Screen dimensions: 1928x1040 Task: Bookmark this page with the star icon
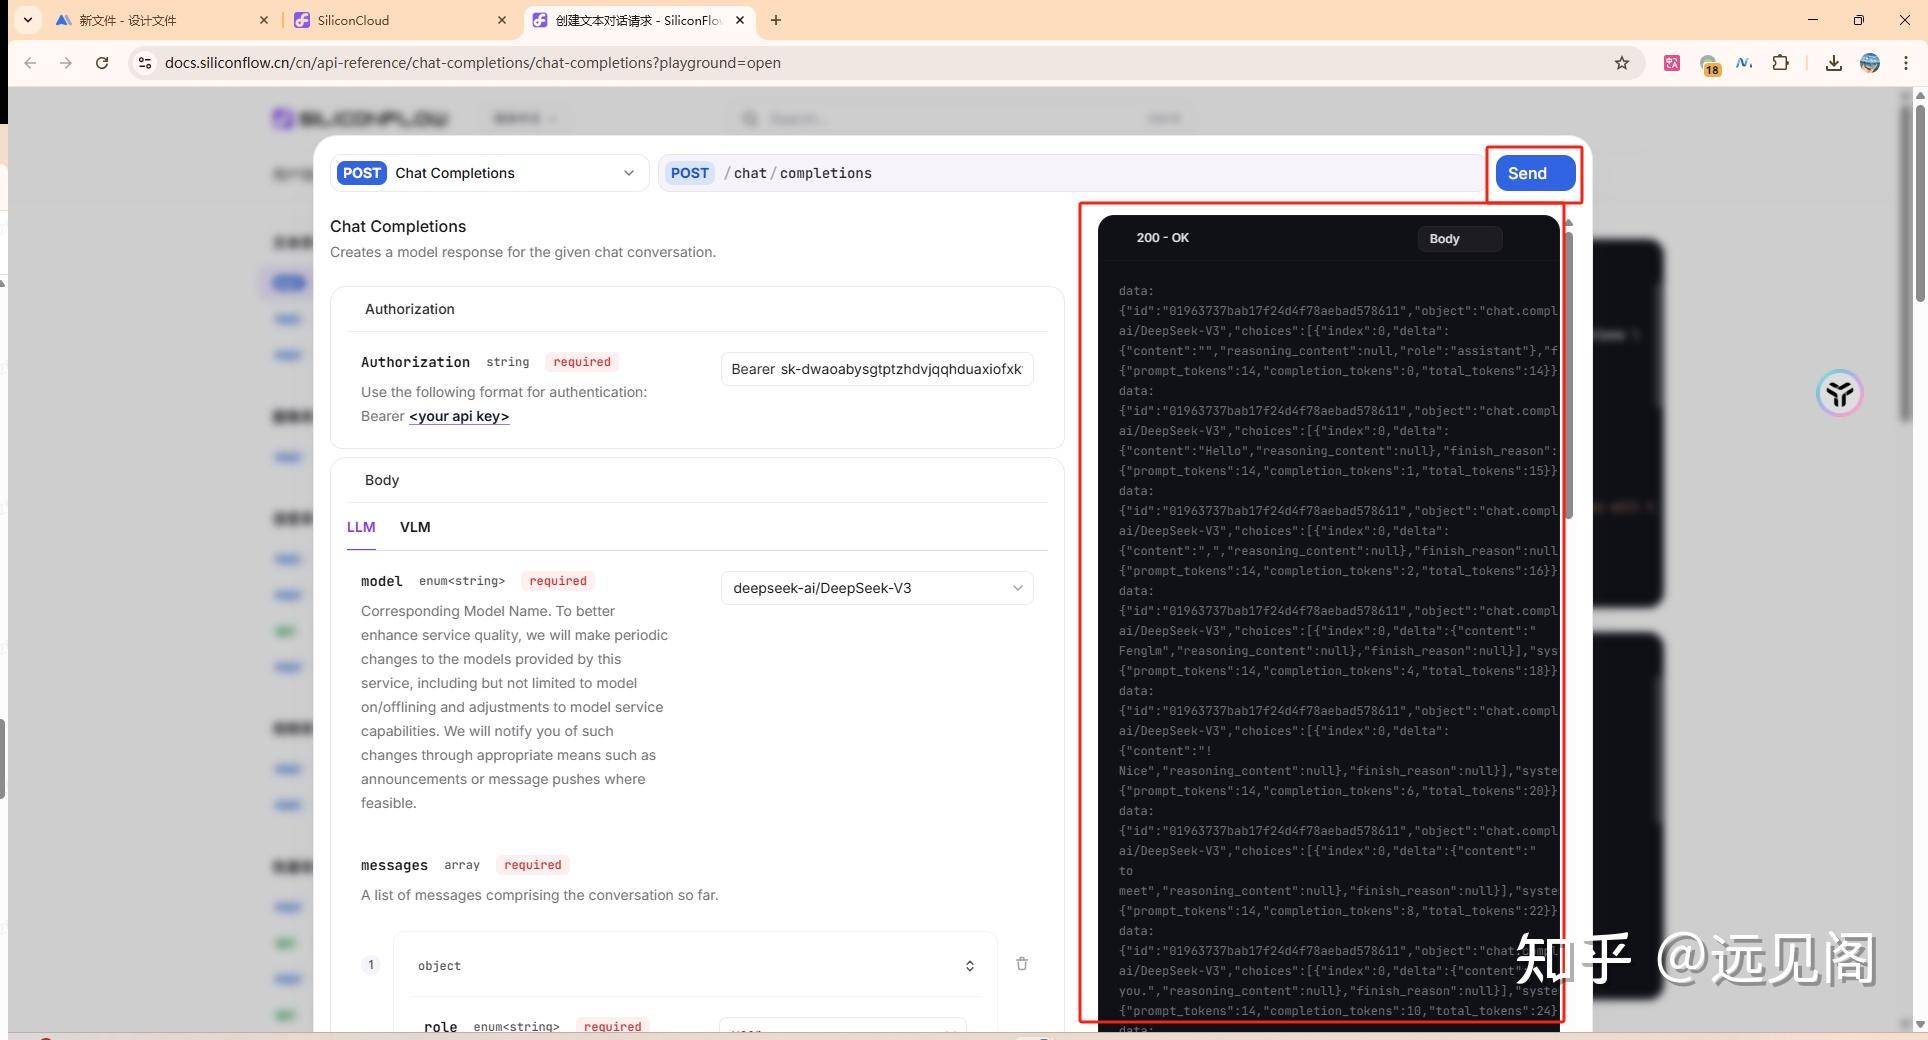(x=1622, y=63)
